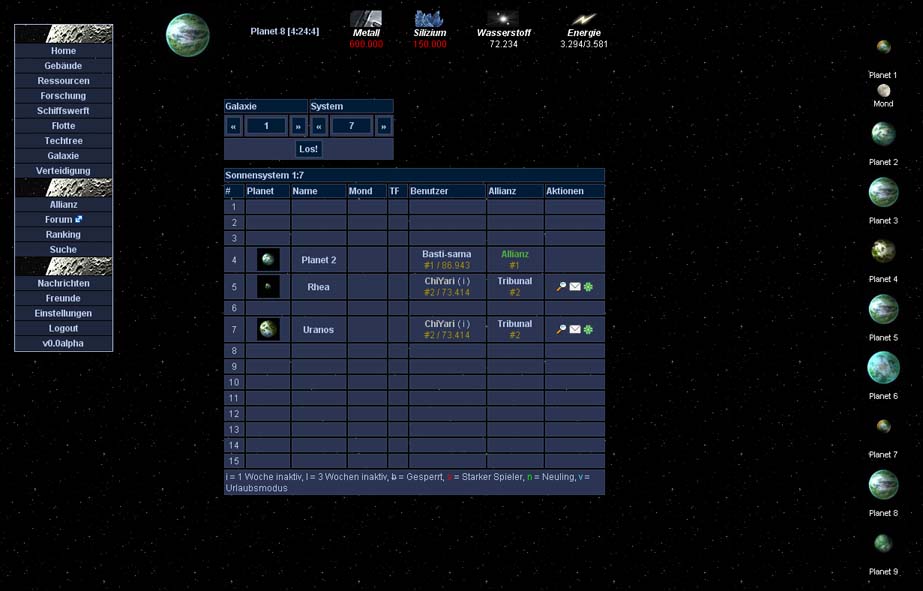This screenshot has height=591, width=923.
Task: Click the magnifier spy icon in Uranos row
Action: [562, 329]
